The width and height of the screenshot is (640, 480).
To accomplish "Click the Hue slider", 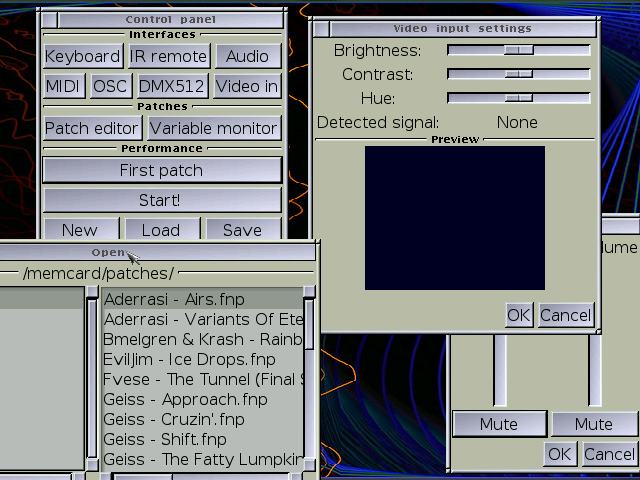I will click(518, 98).
